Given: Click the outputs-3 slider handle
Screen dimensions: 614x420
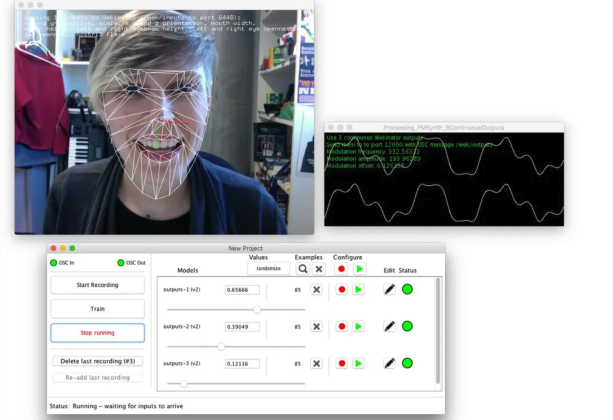Looking at the screenshot, I should pos(184,384).
